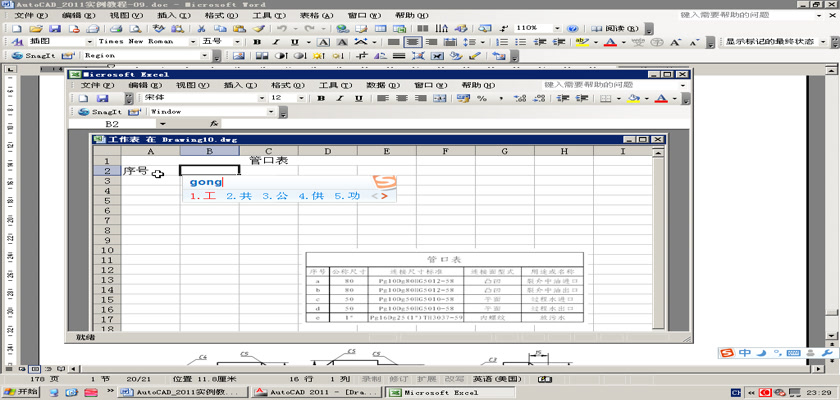Click Word's numbered list icon

coord(502,42)
